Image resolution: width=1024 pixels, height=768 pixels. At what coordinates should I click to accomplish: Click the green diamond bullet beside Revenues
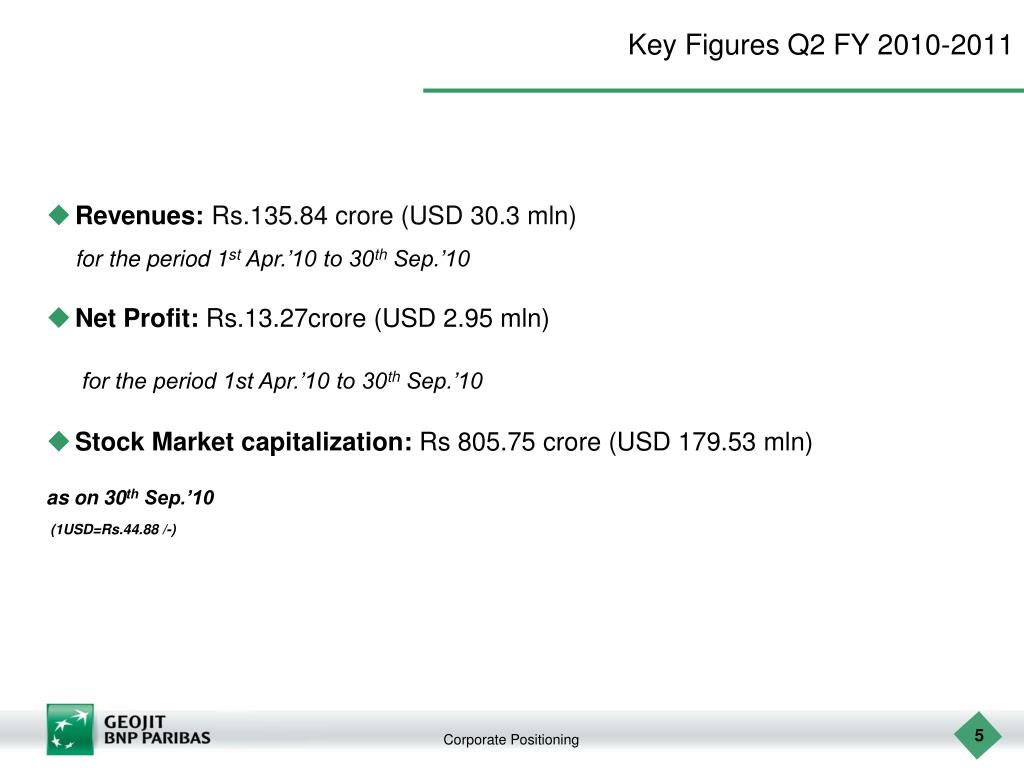coord(59,215)
